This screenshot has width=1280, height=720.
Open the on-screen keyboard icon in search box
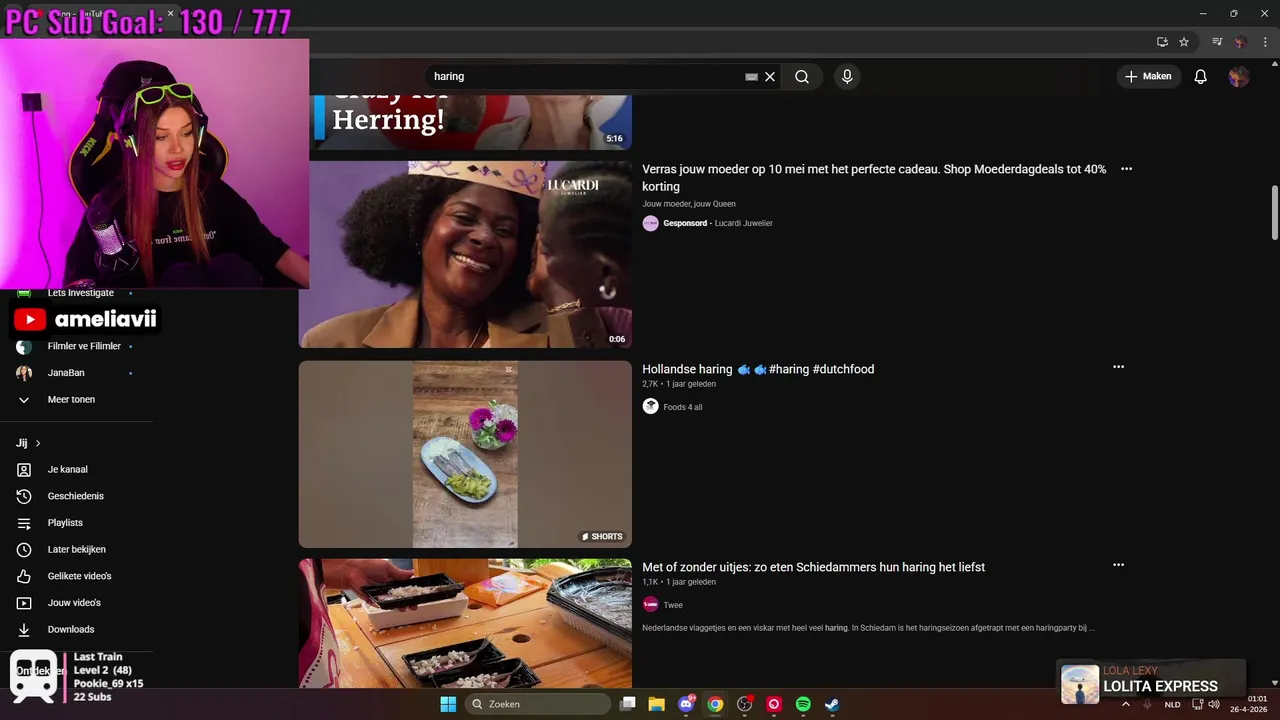pyautogui.click(x=751, y=77)
